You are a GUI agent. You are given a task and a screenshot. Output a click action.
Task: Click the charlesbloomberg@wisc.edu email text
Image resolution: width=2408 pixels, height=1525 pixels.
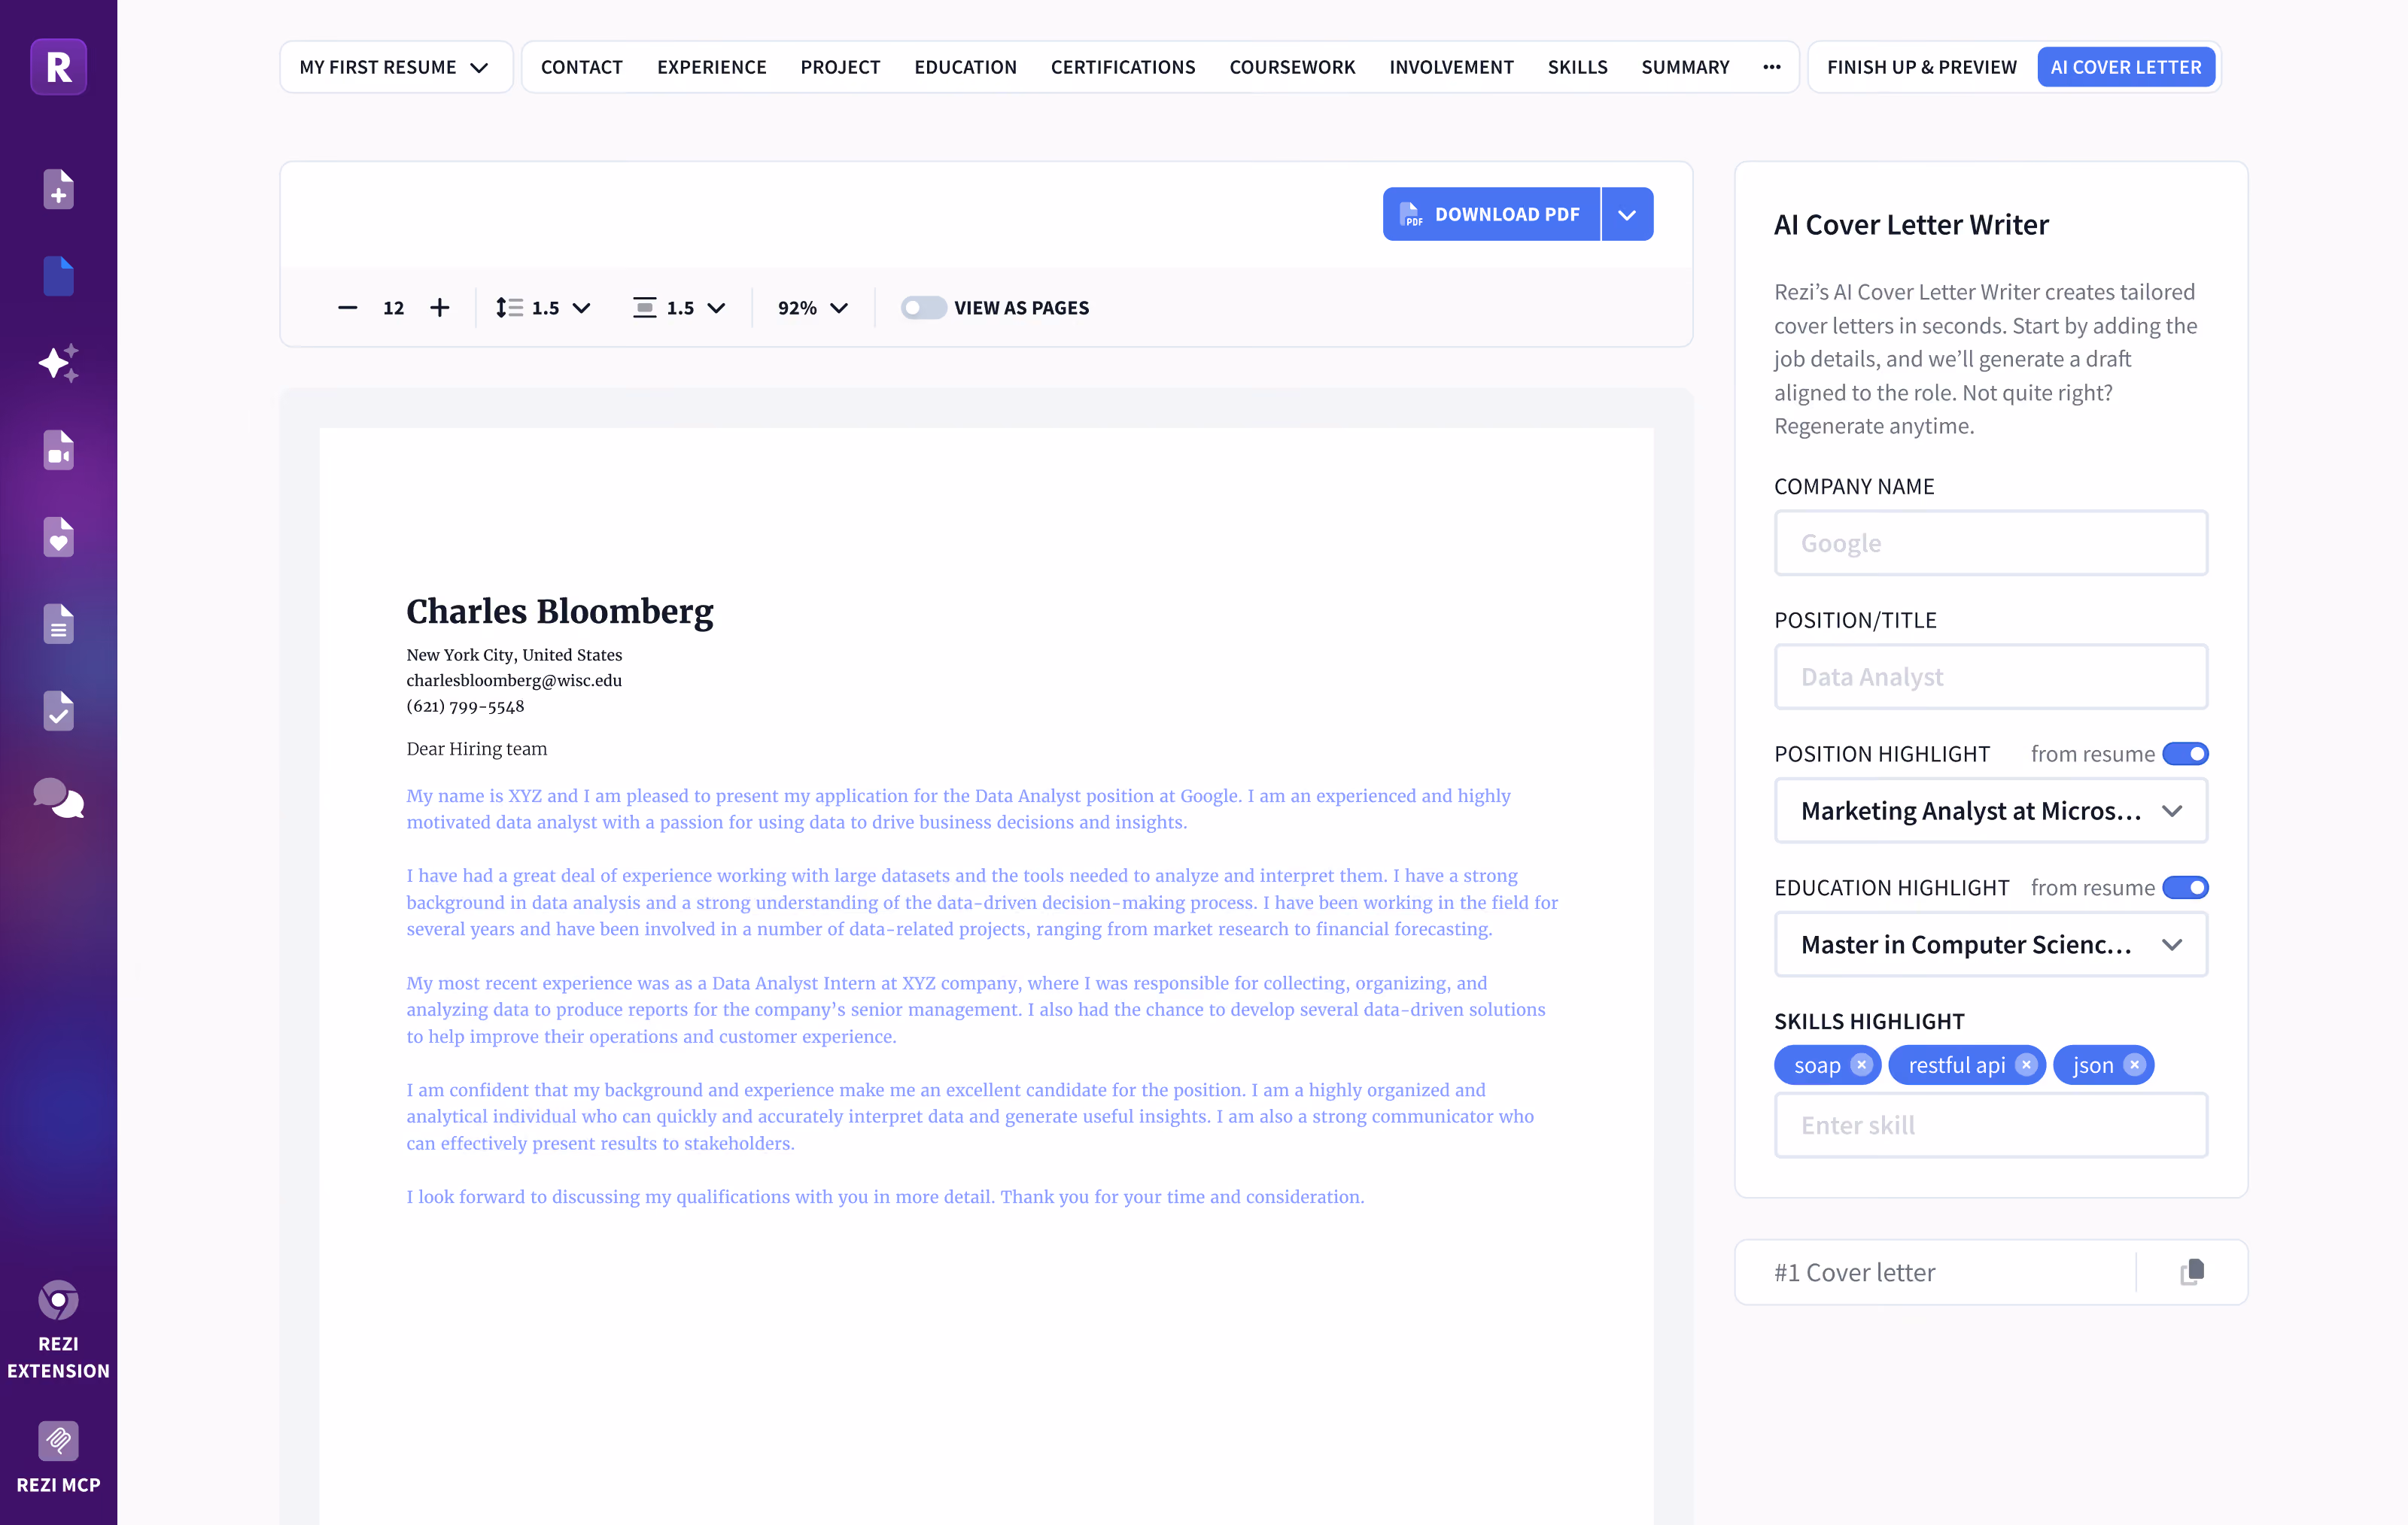(x=514, y=680)
